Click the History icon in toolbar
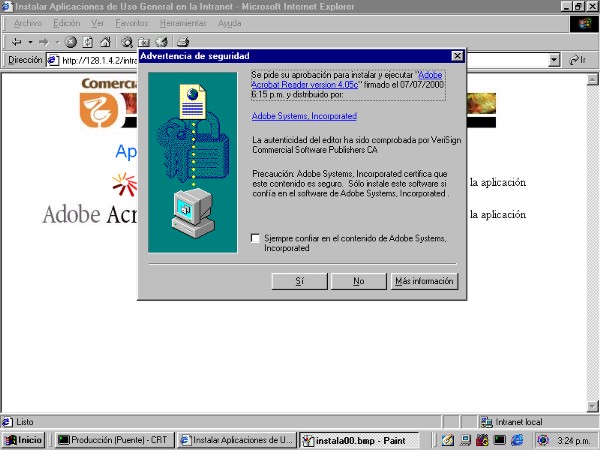This screenshot has width=600, height=450. coord(160,42)
